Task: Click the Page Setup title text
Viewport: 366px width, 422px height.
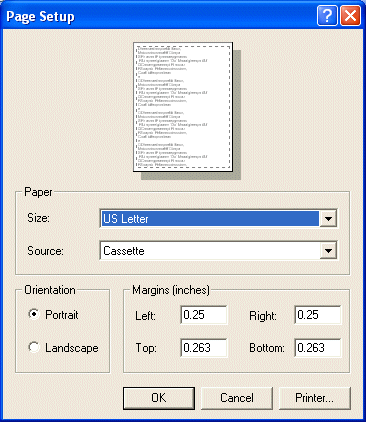Action: point(40,17)
